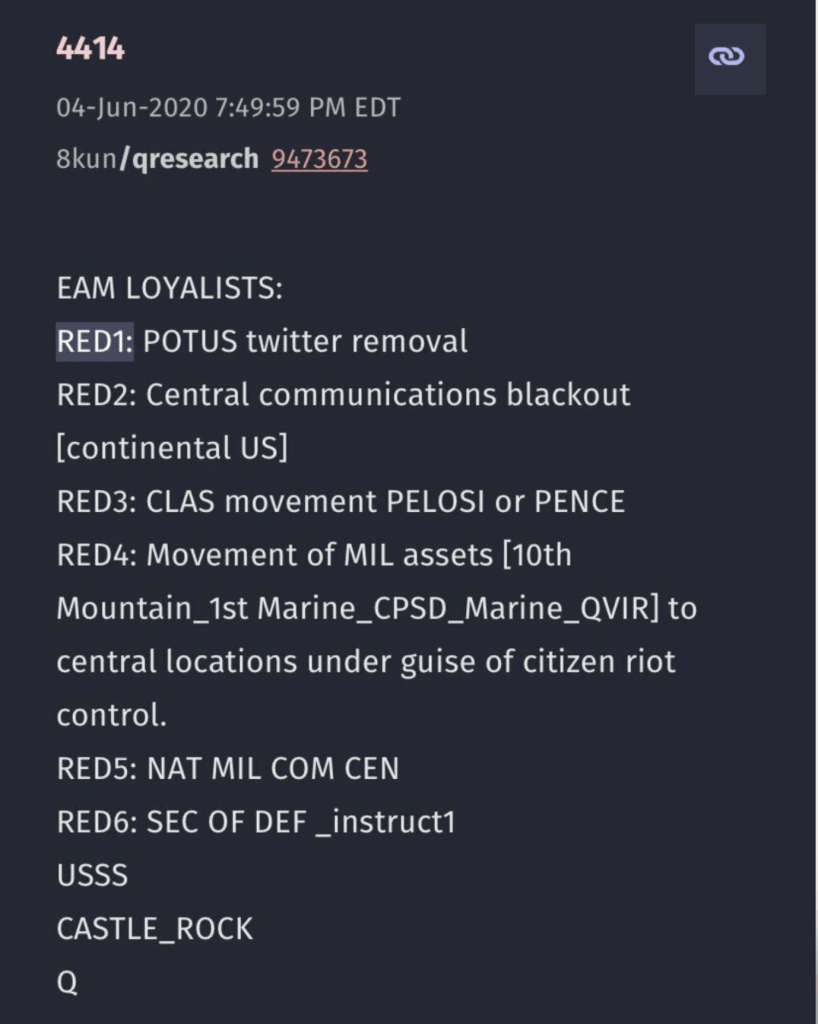Click the POTUS twitter removal text
Viewport: 818px width, 1024px height.
click(305, 342)
